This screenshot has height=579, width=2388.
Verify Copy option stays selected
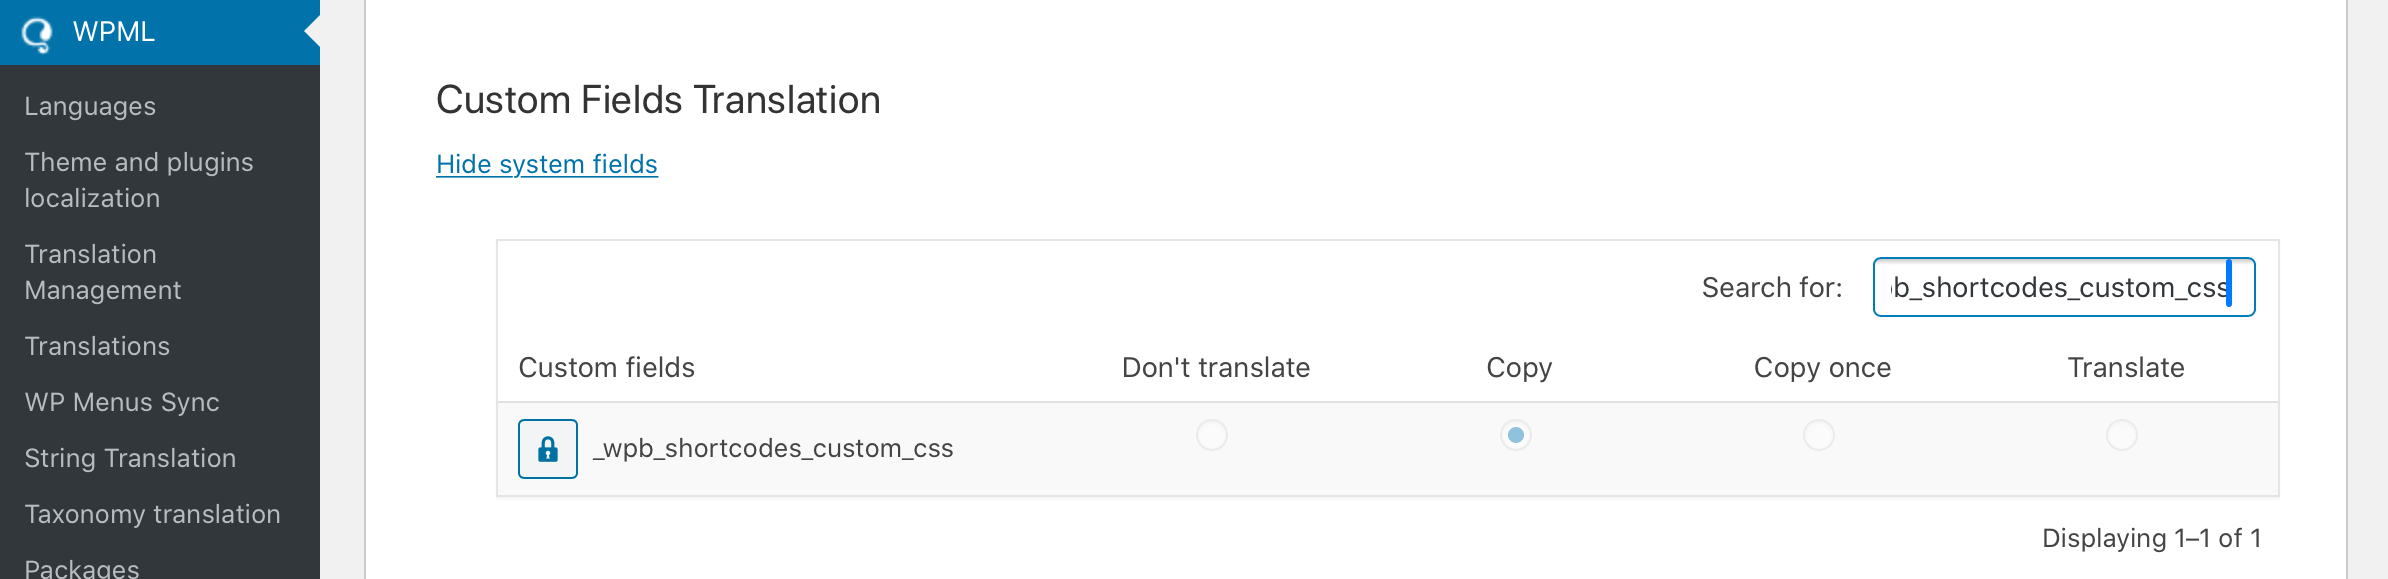[x=1516, y=435]
